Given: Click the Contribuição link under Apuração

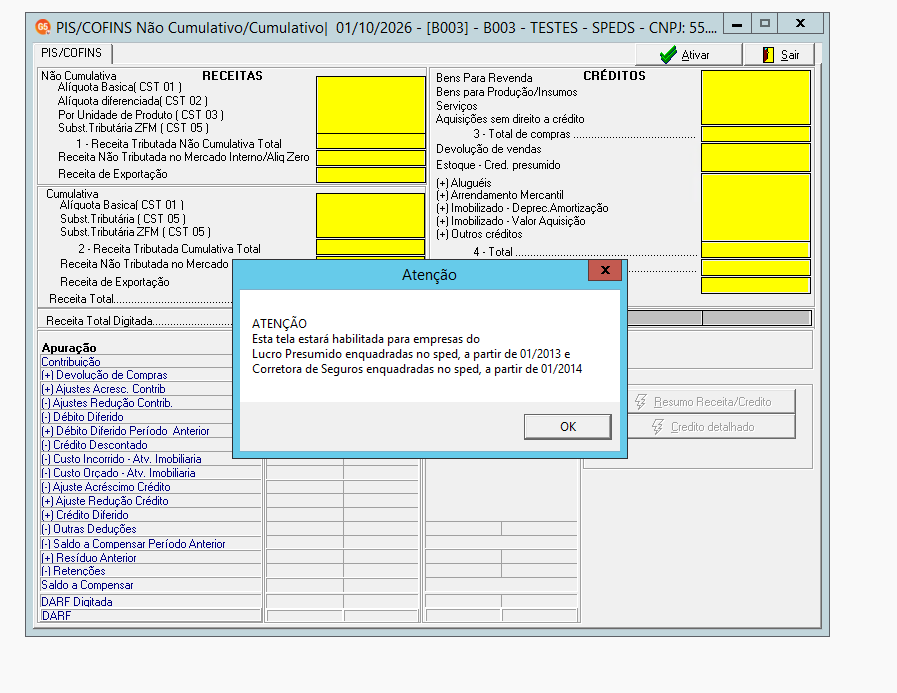Looking at the screenshot, I should [71, 362].
